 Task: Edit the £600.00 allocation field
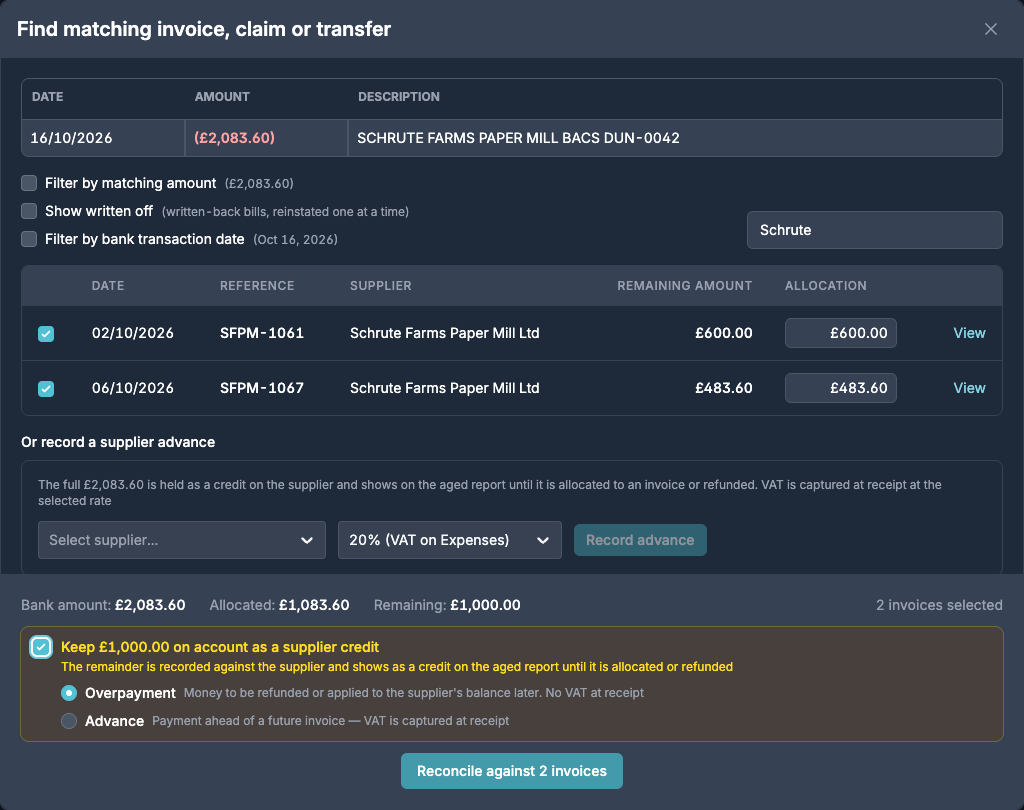pos(840,333)
